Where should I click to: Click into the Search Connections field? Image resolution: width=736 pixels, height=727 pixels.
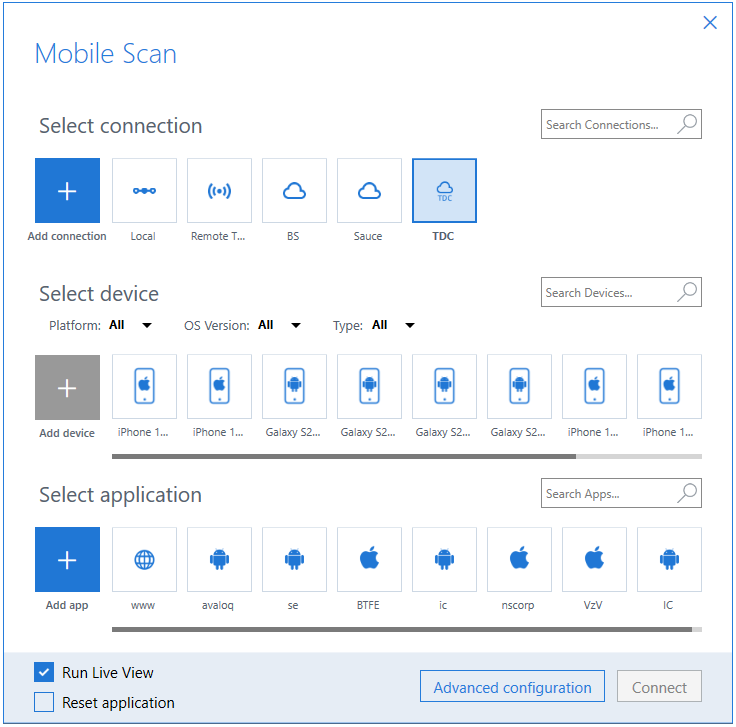coord(608,125)
